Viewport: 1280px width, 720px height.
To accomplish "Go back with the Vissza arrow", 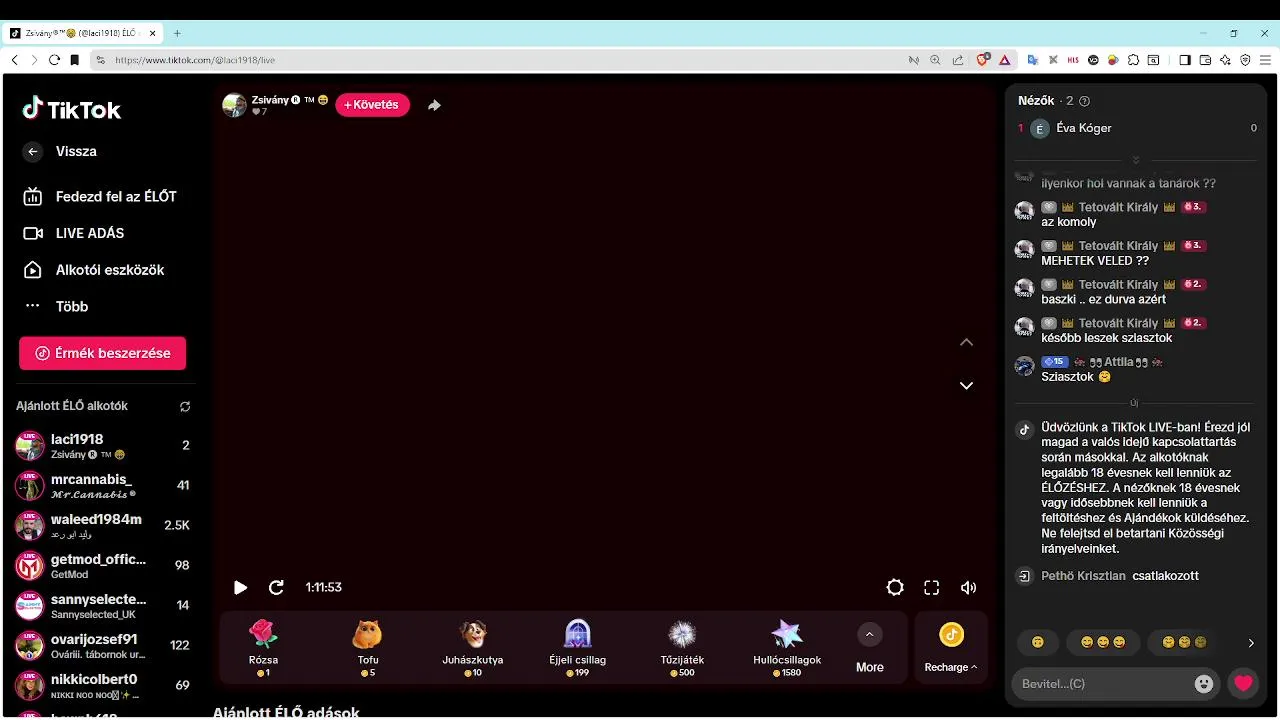I will [x=33, y=152].
